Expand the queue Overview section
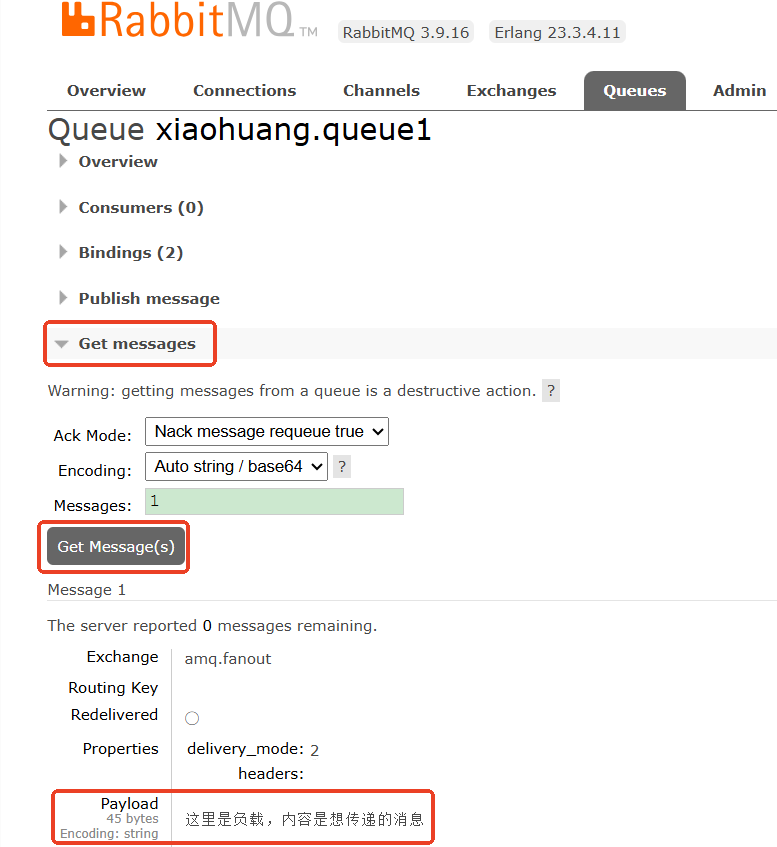The width and height of the screenshot is (777, 847). (x=118, y=162)
